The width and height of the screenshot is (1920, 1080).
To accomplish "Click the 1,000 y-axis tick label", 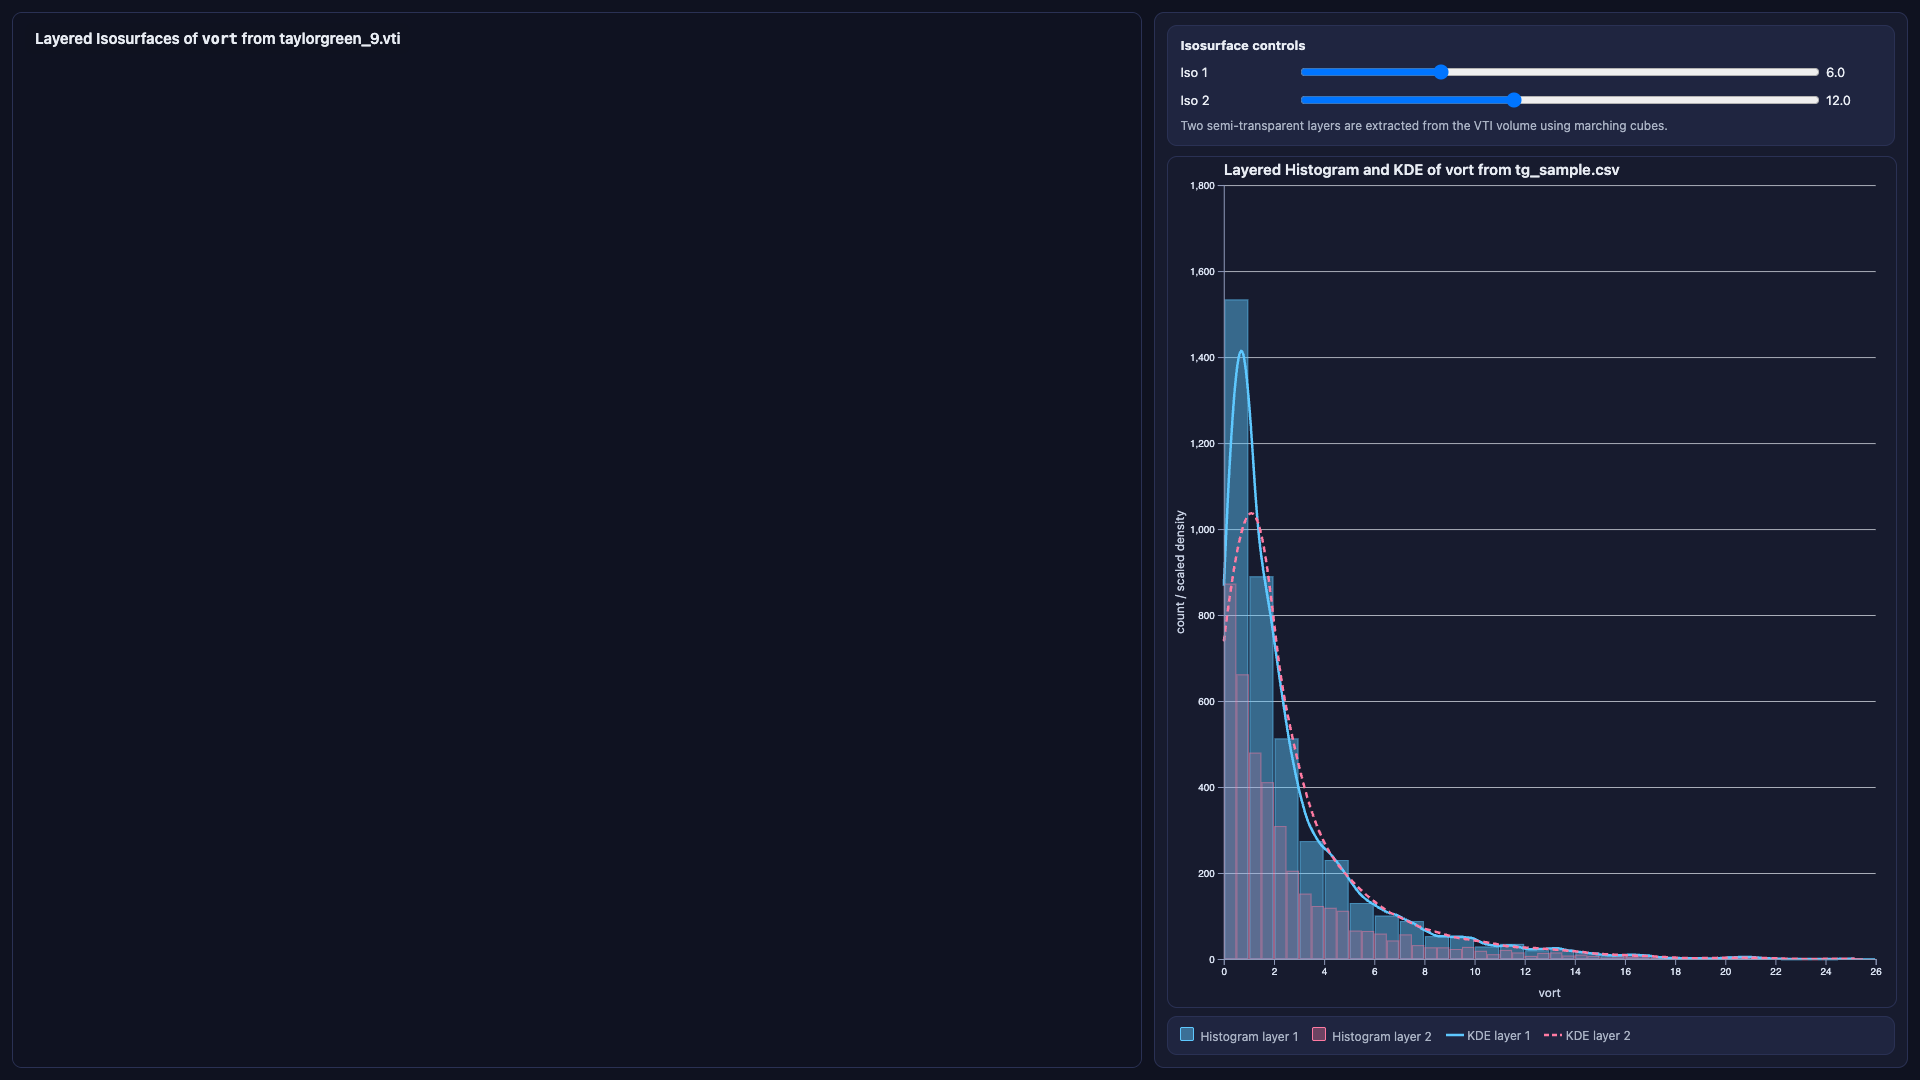I will (1202, 530).
